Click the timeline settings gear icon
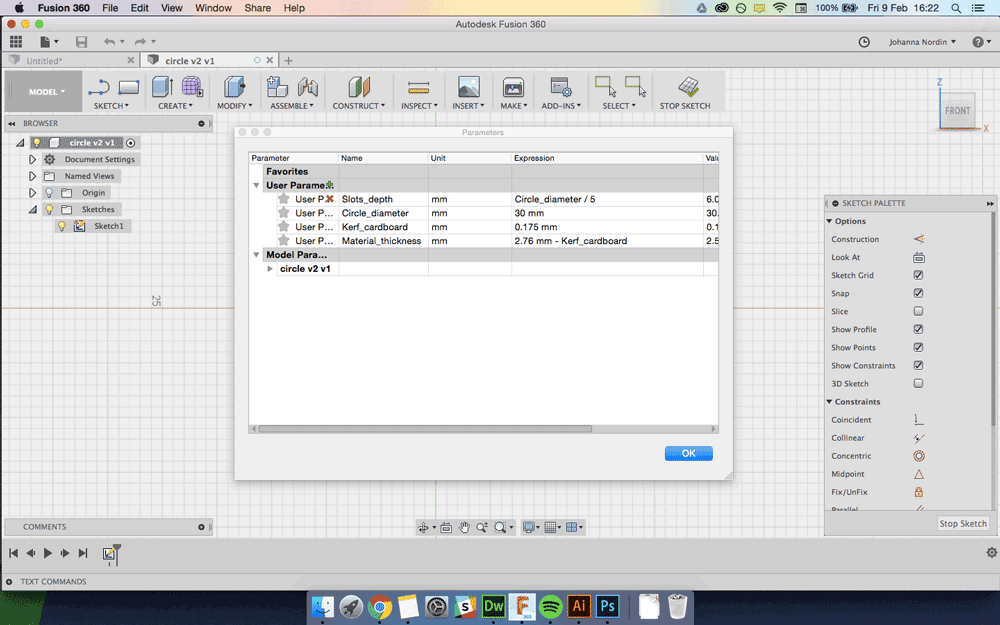The image size is (1000, 625). [991, 552]
